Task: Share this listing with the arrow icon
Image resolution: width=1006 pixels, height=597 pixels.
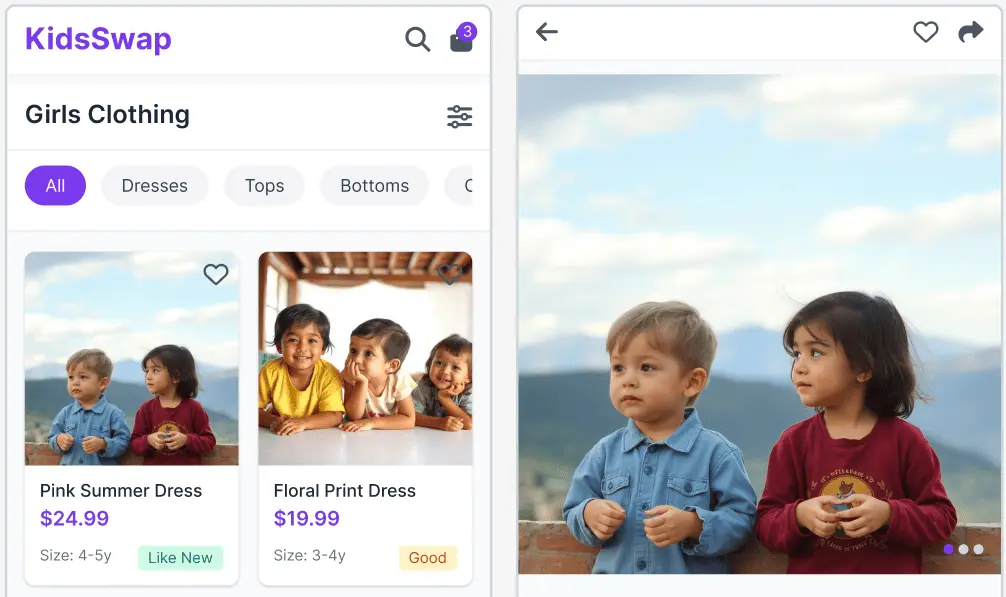Action: pos(970,32)
